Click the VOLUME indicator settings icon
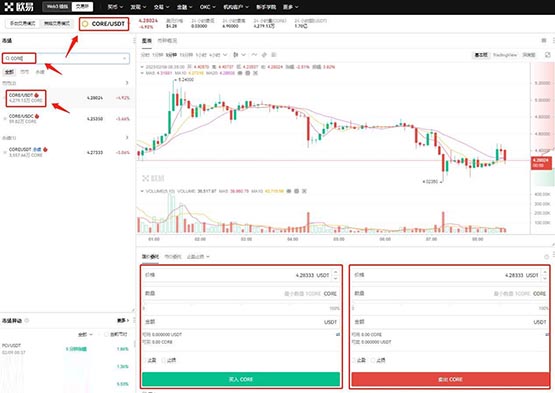Screen dimensions: 555x393 click(x=297, y=191)
